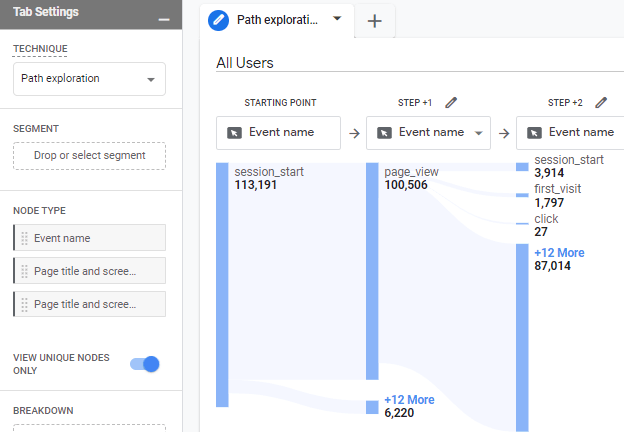Image resolution: width=624 pixels, height=432 pixels.
Task: Edit STEP +1 with pencil icon
Action: 451,102
